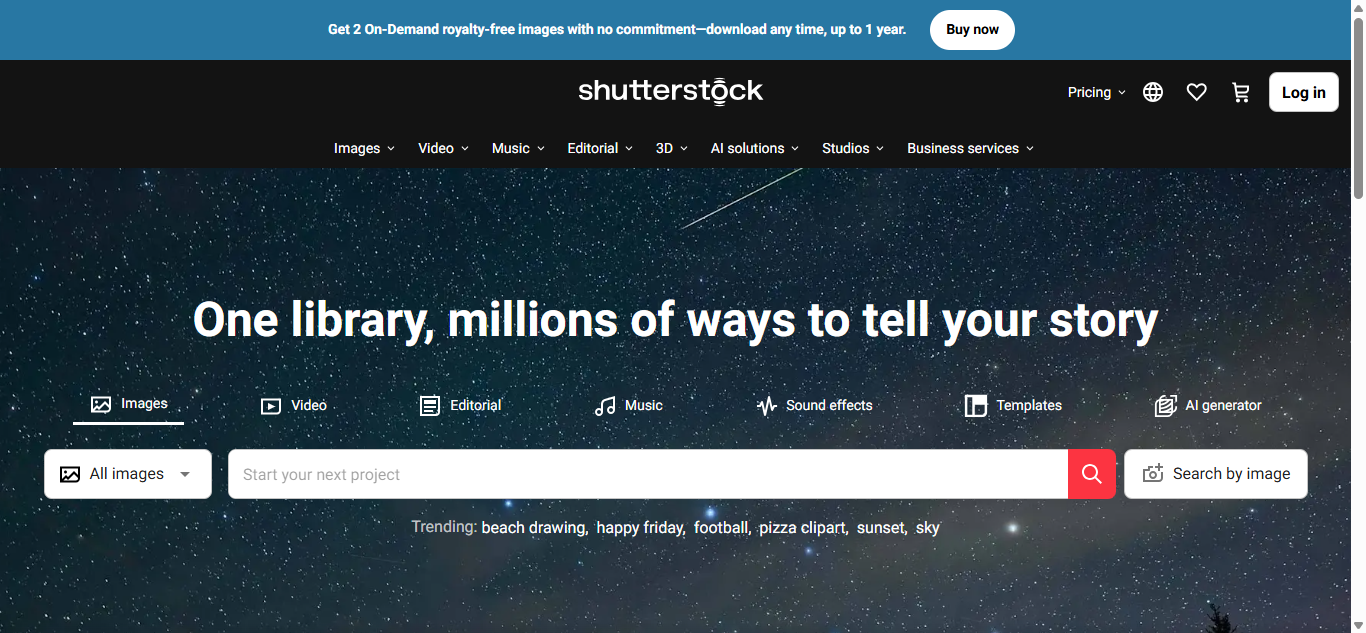Select the Sound effects waveform tab
The image size is (1366, 633).
(767, 406)
